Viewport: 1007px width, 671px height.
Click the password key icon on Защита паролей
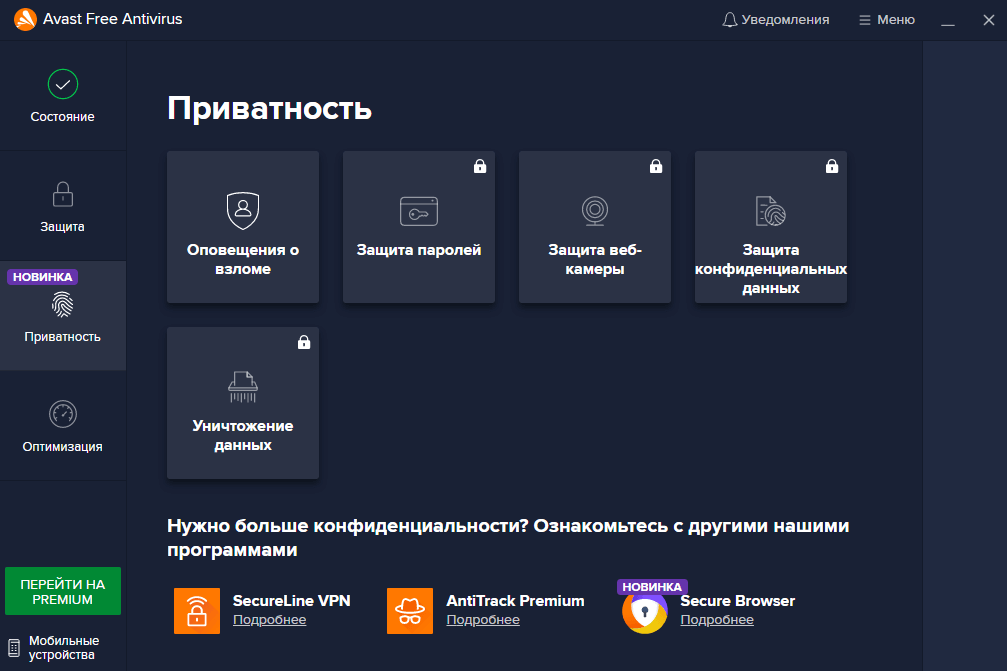[419, 211]
